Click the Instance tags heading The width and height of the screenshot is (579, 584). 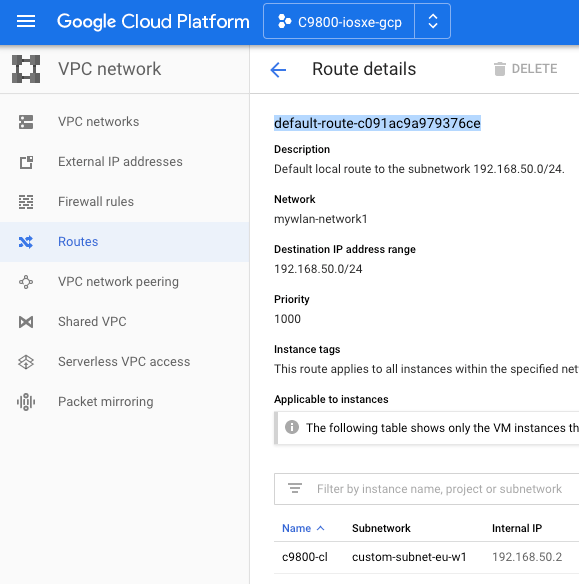pyautogui.click(x=307, y=349)
